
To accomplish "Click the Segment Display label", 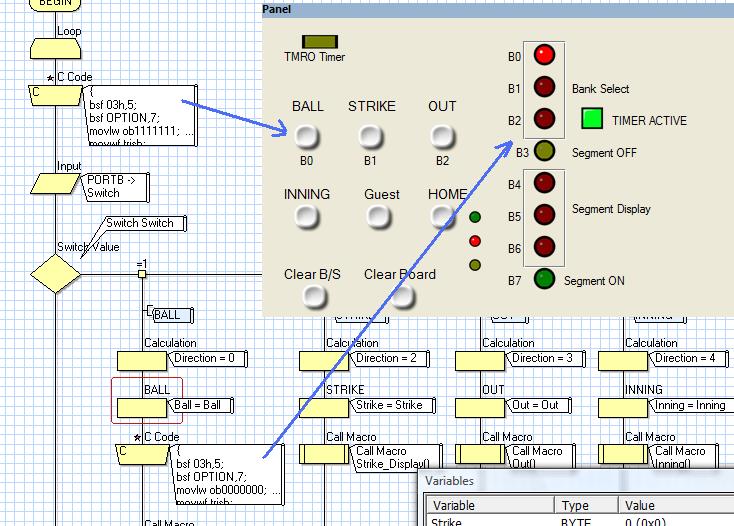I will [611, 209].
